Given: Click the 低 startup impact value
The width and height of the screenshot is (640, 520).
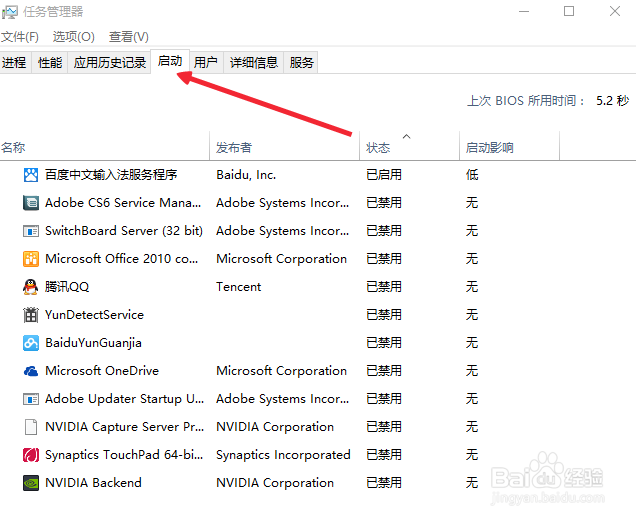Looking at the screenshot, I should coord(472,175).
